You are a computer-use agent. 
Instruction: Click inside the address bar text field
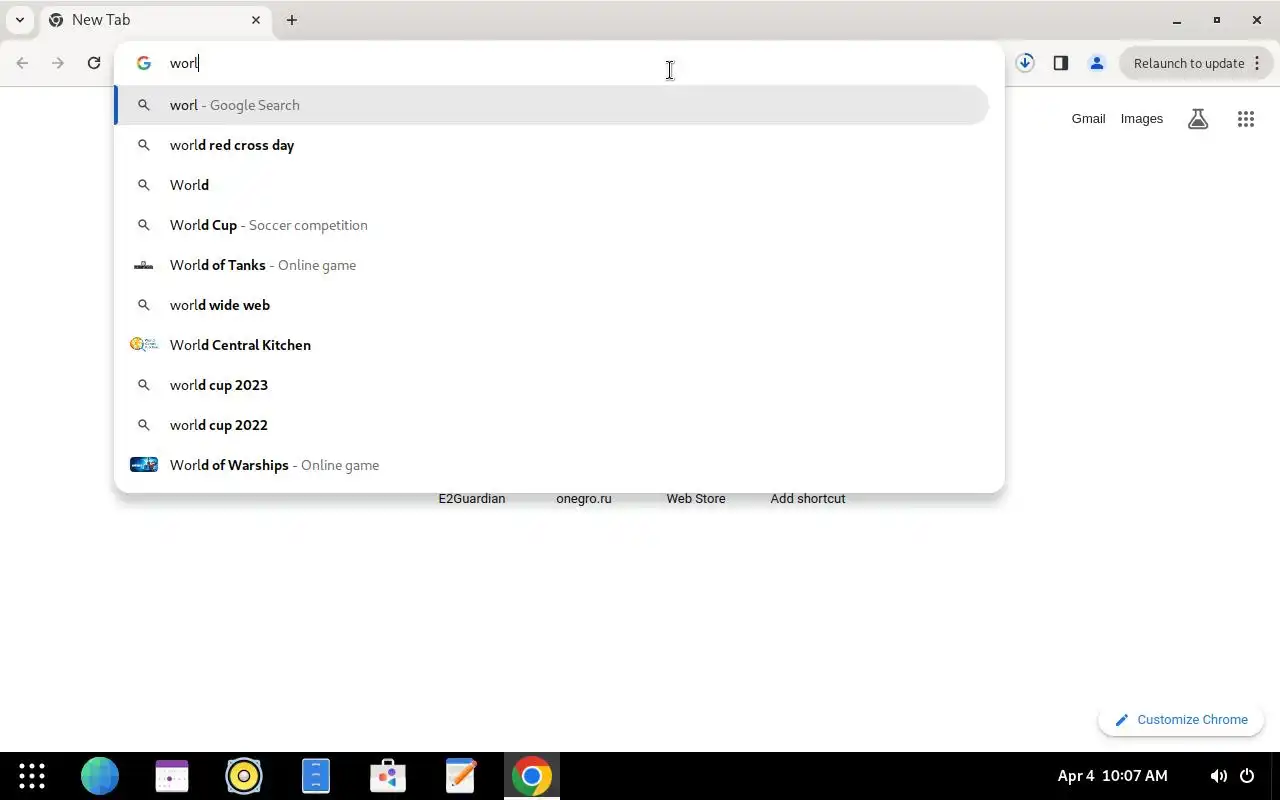point(580,63)
